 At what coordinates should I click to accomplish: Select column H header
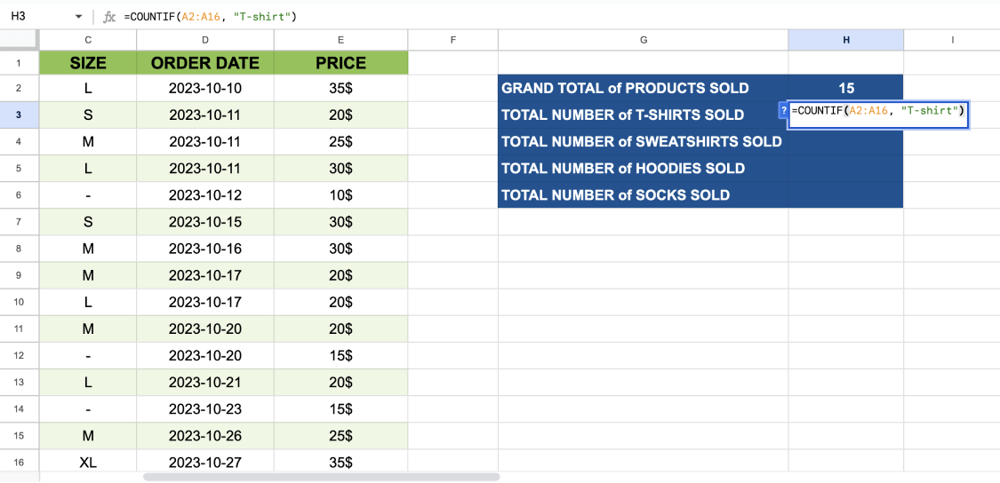click(x=845, y=39)
